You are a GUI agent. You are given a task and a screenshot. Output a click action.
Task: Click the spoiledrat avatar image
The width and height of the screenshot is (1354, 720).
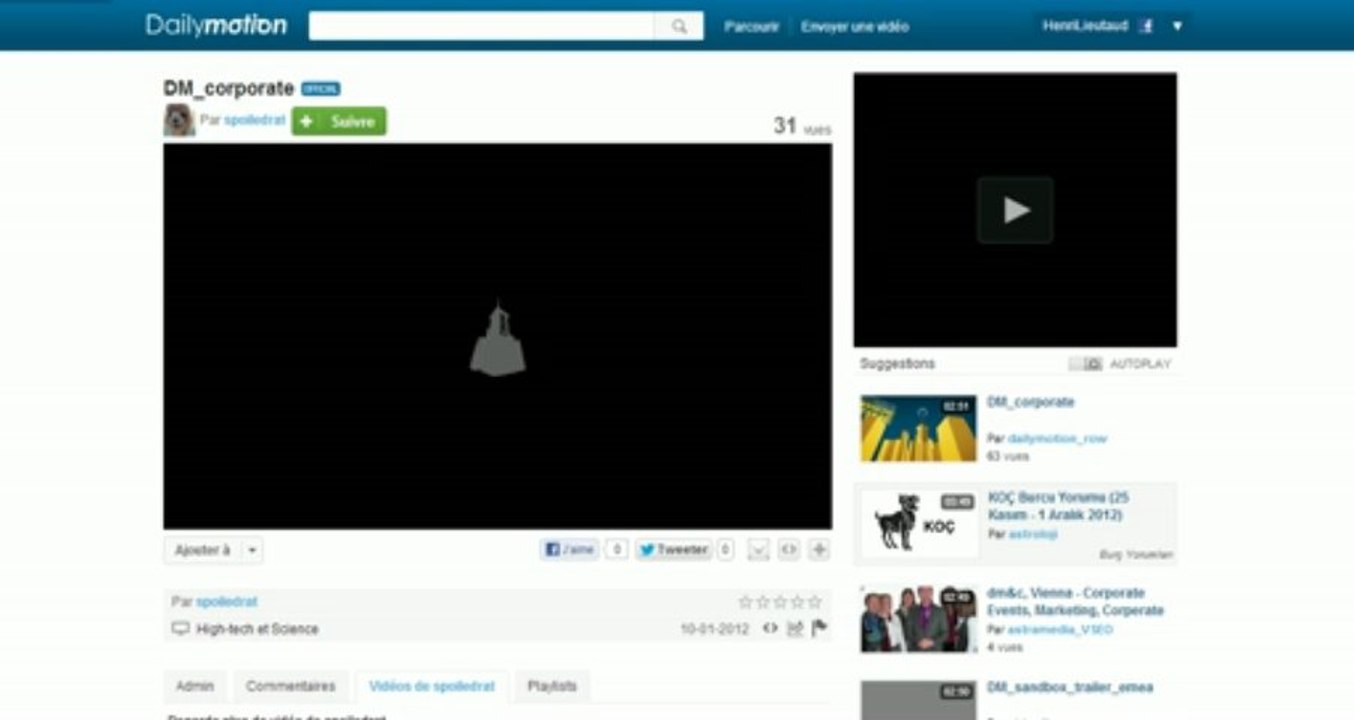(179, 120)
